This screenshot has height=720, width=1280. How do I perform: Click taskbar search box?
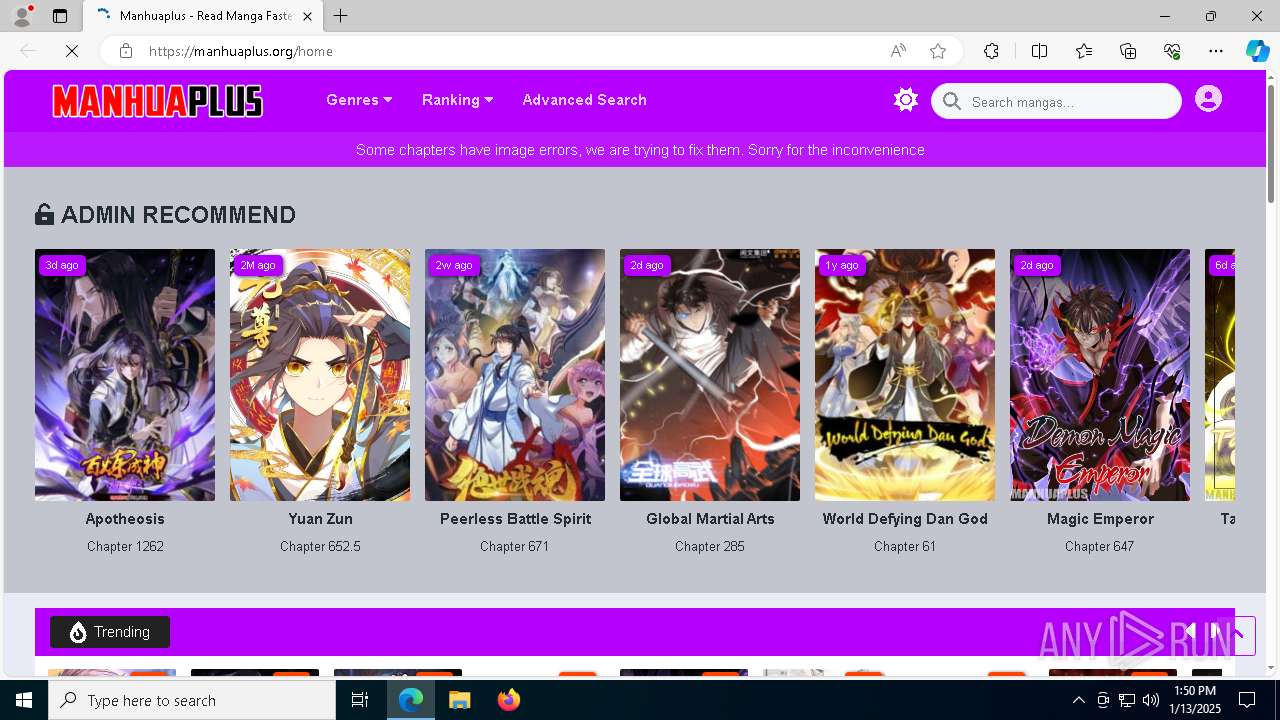pos(192,700)
